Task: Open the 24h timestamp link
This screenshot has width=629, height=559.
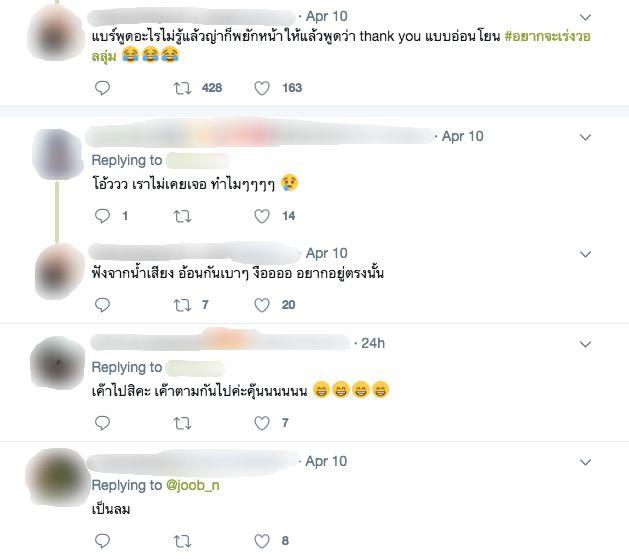Action: (x=373, y=343)
